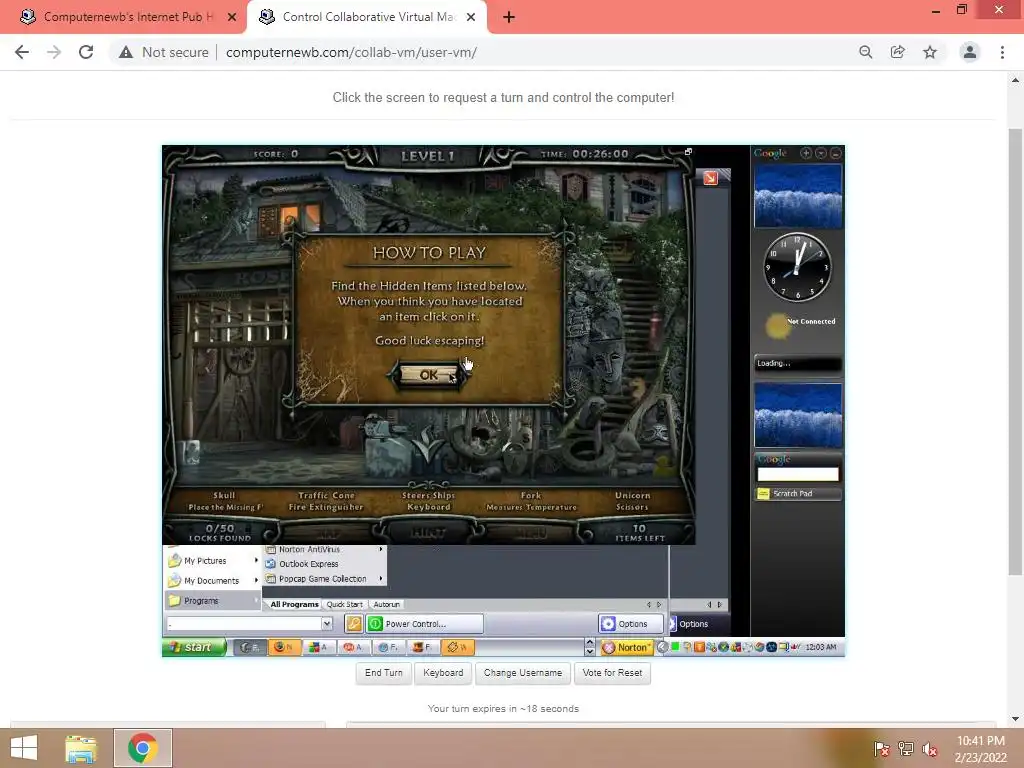
Task: Open the Chrome profile avatar icon
Action: [x=970, y=52]
